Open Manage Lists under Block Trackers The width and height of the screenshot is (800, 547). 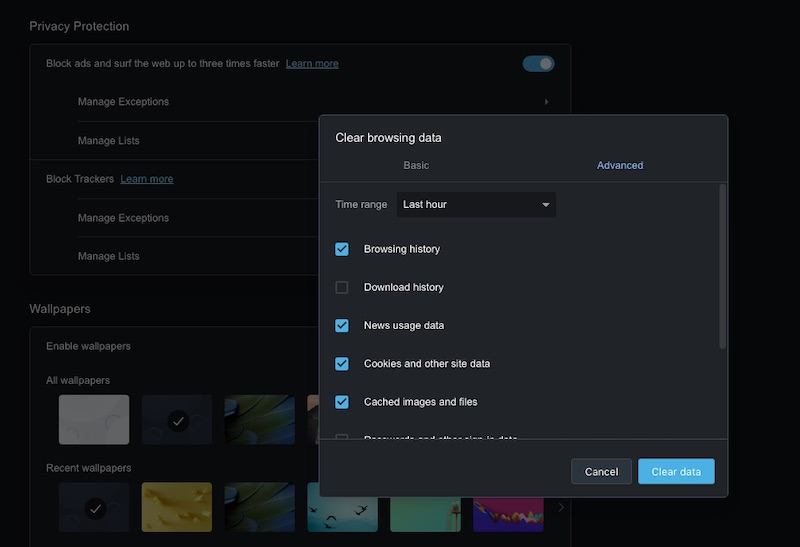pos(109,257)
